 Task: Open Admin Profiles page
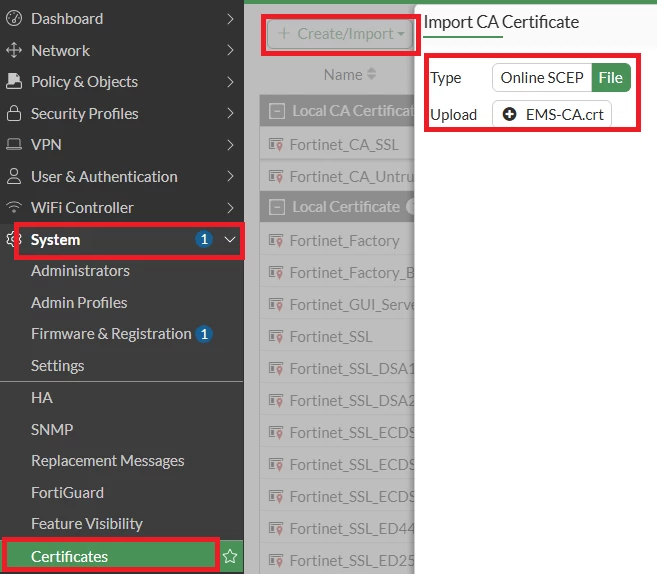click(x=79, y=303)
